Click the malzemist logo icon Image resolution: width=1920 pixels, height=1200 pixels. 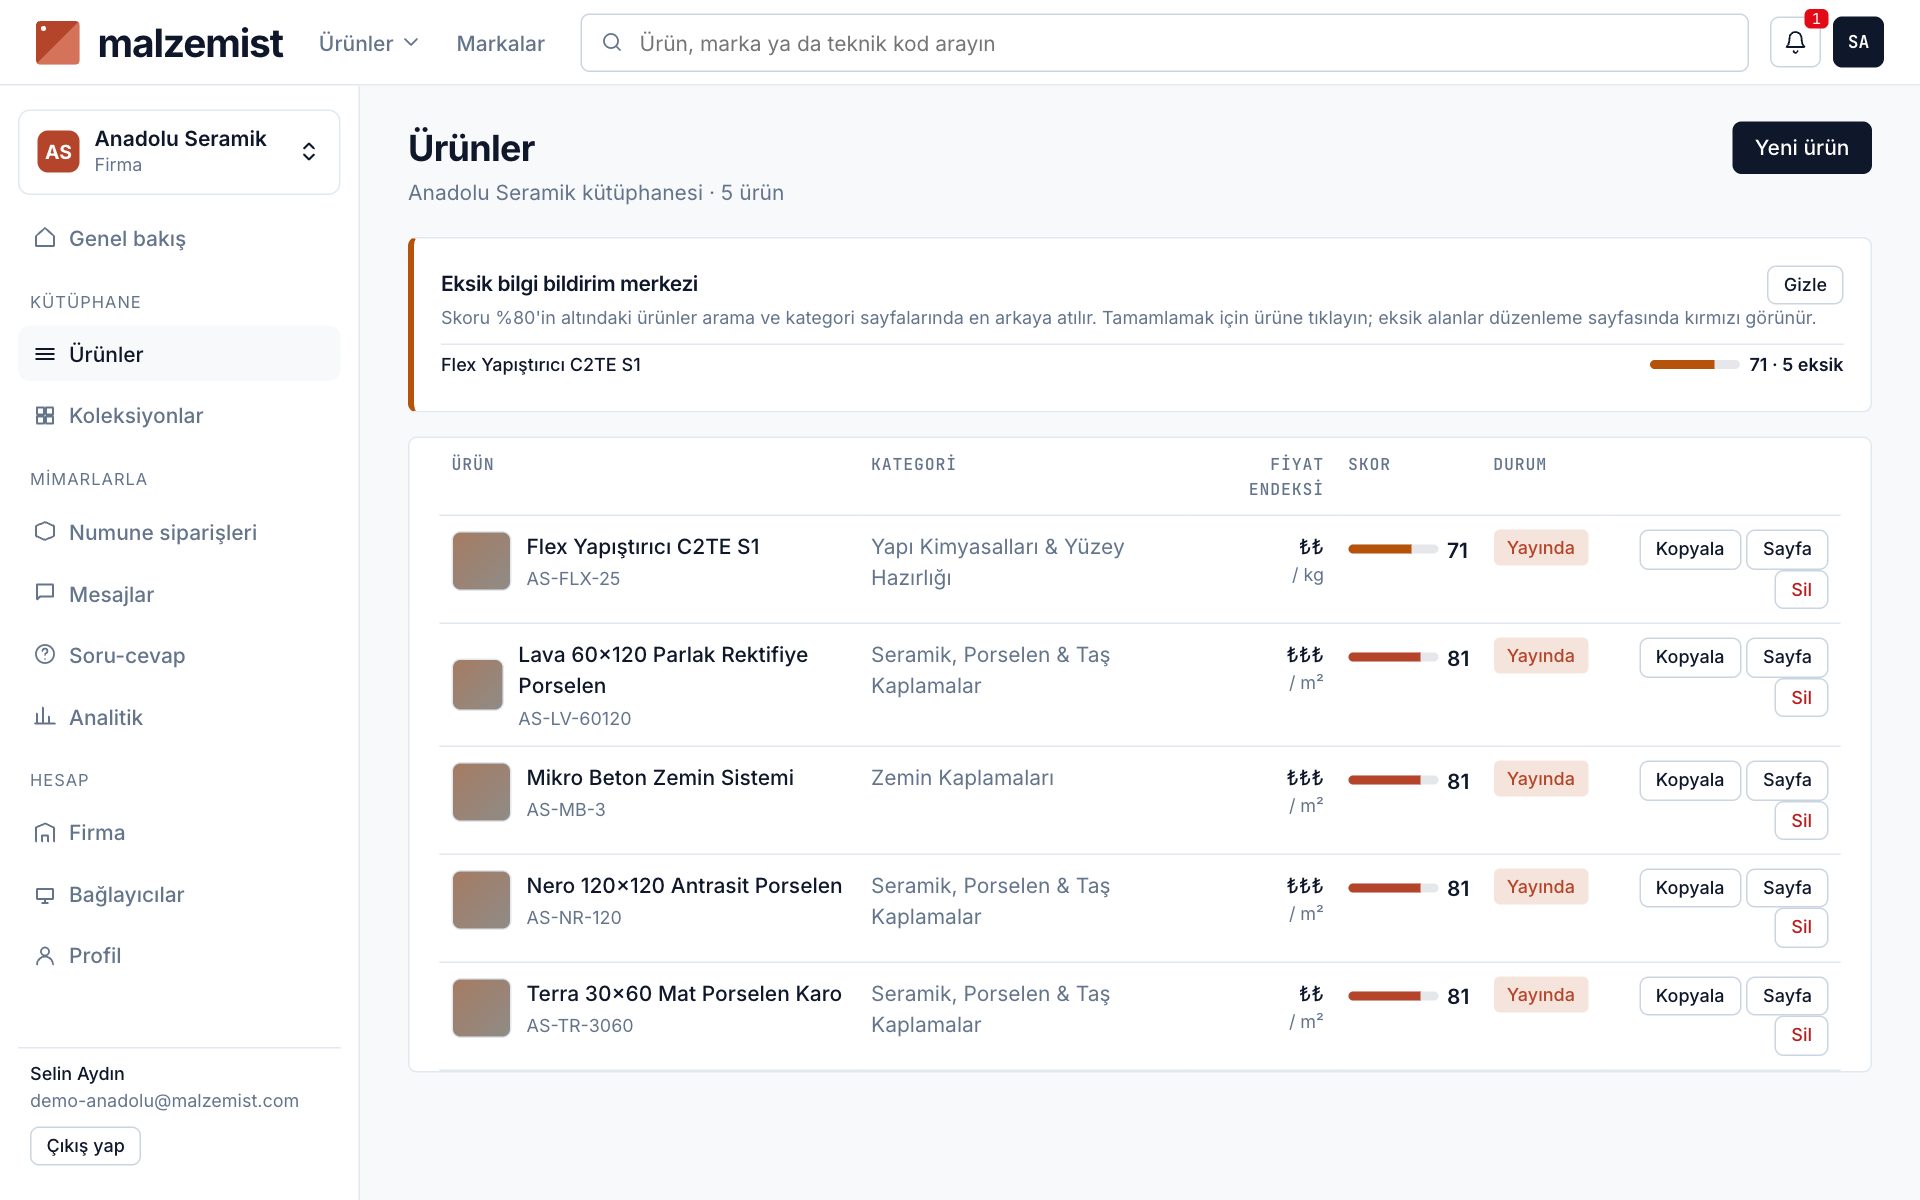(57, 43)
